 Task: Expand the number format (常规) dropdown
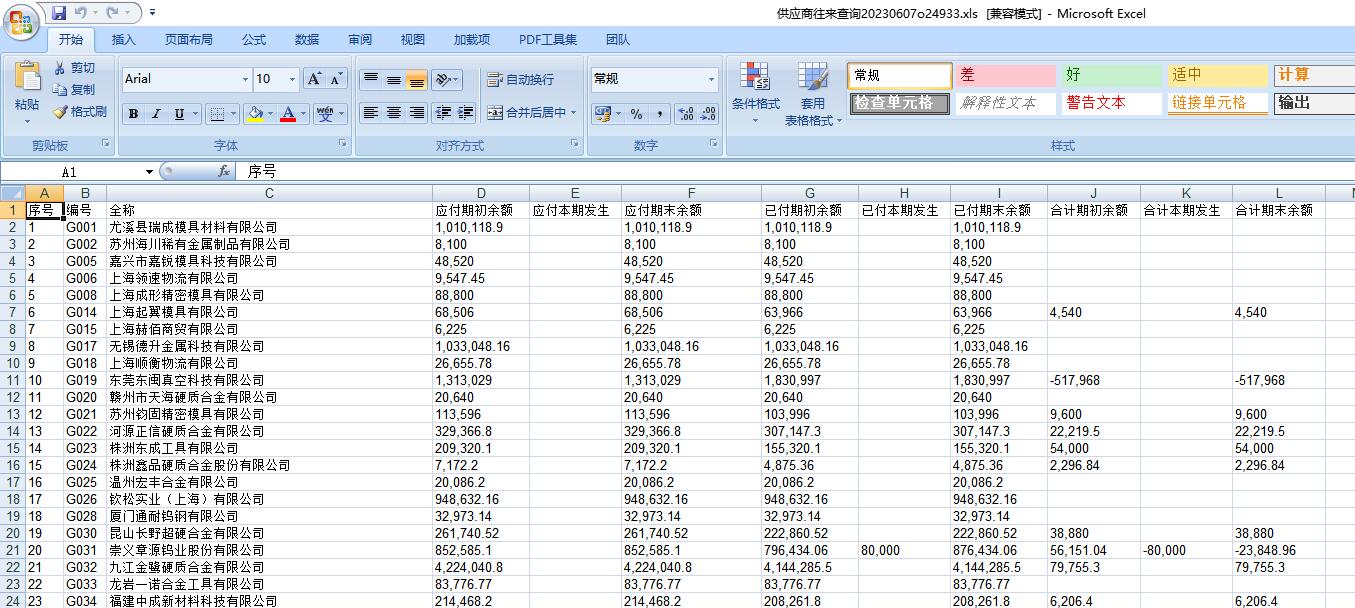[712, 80]
